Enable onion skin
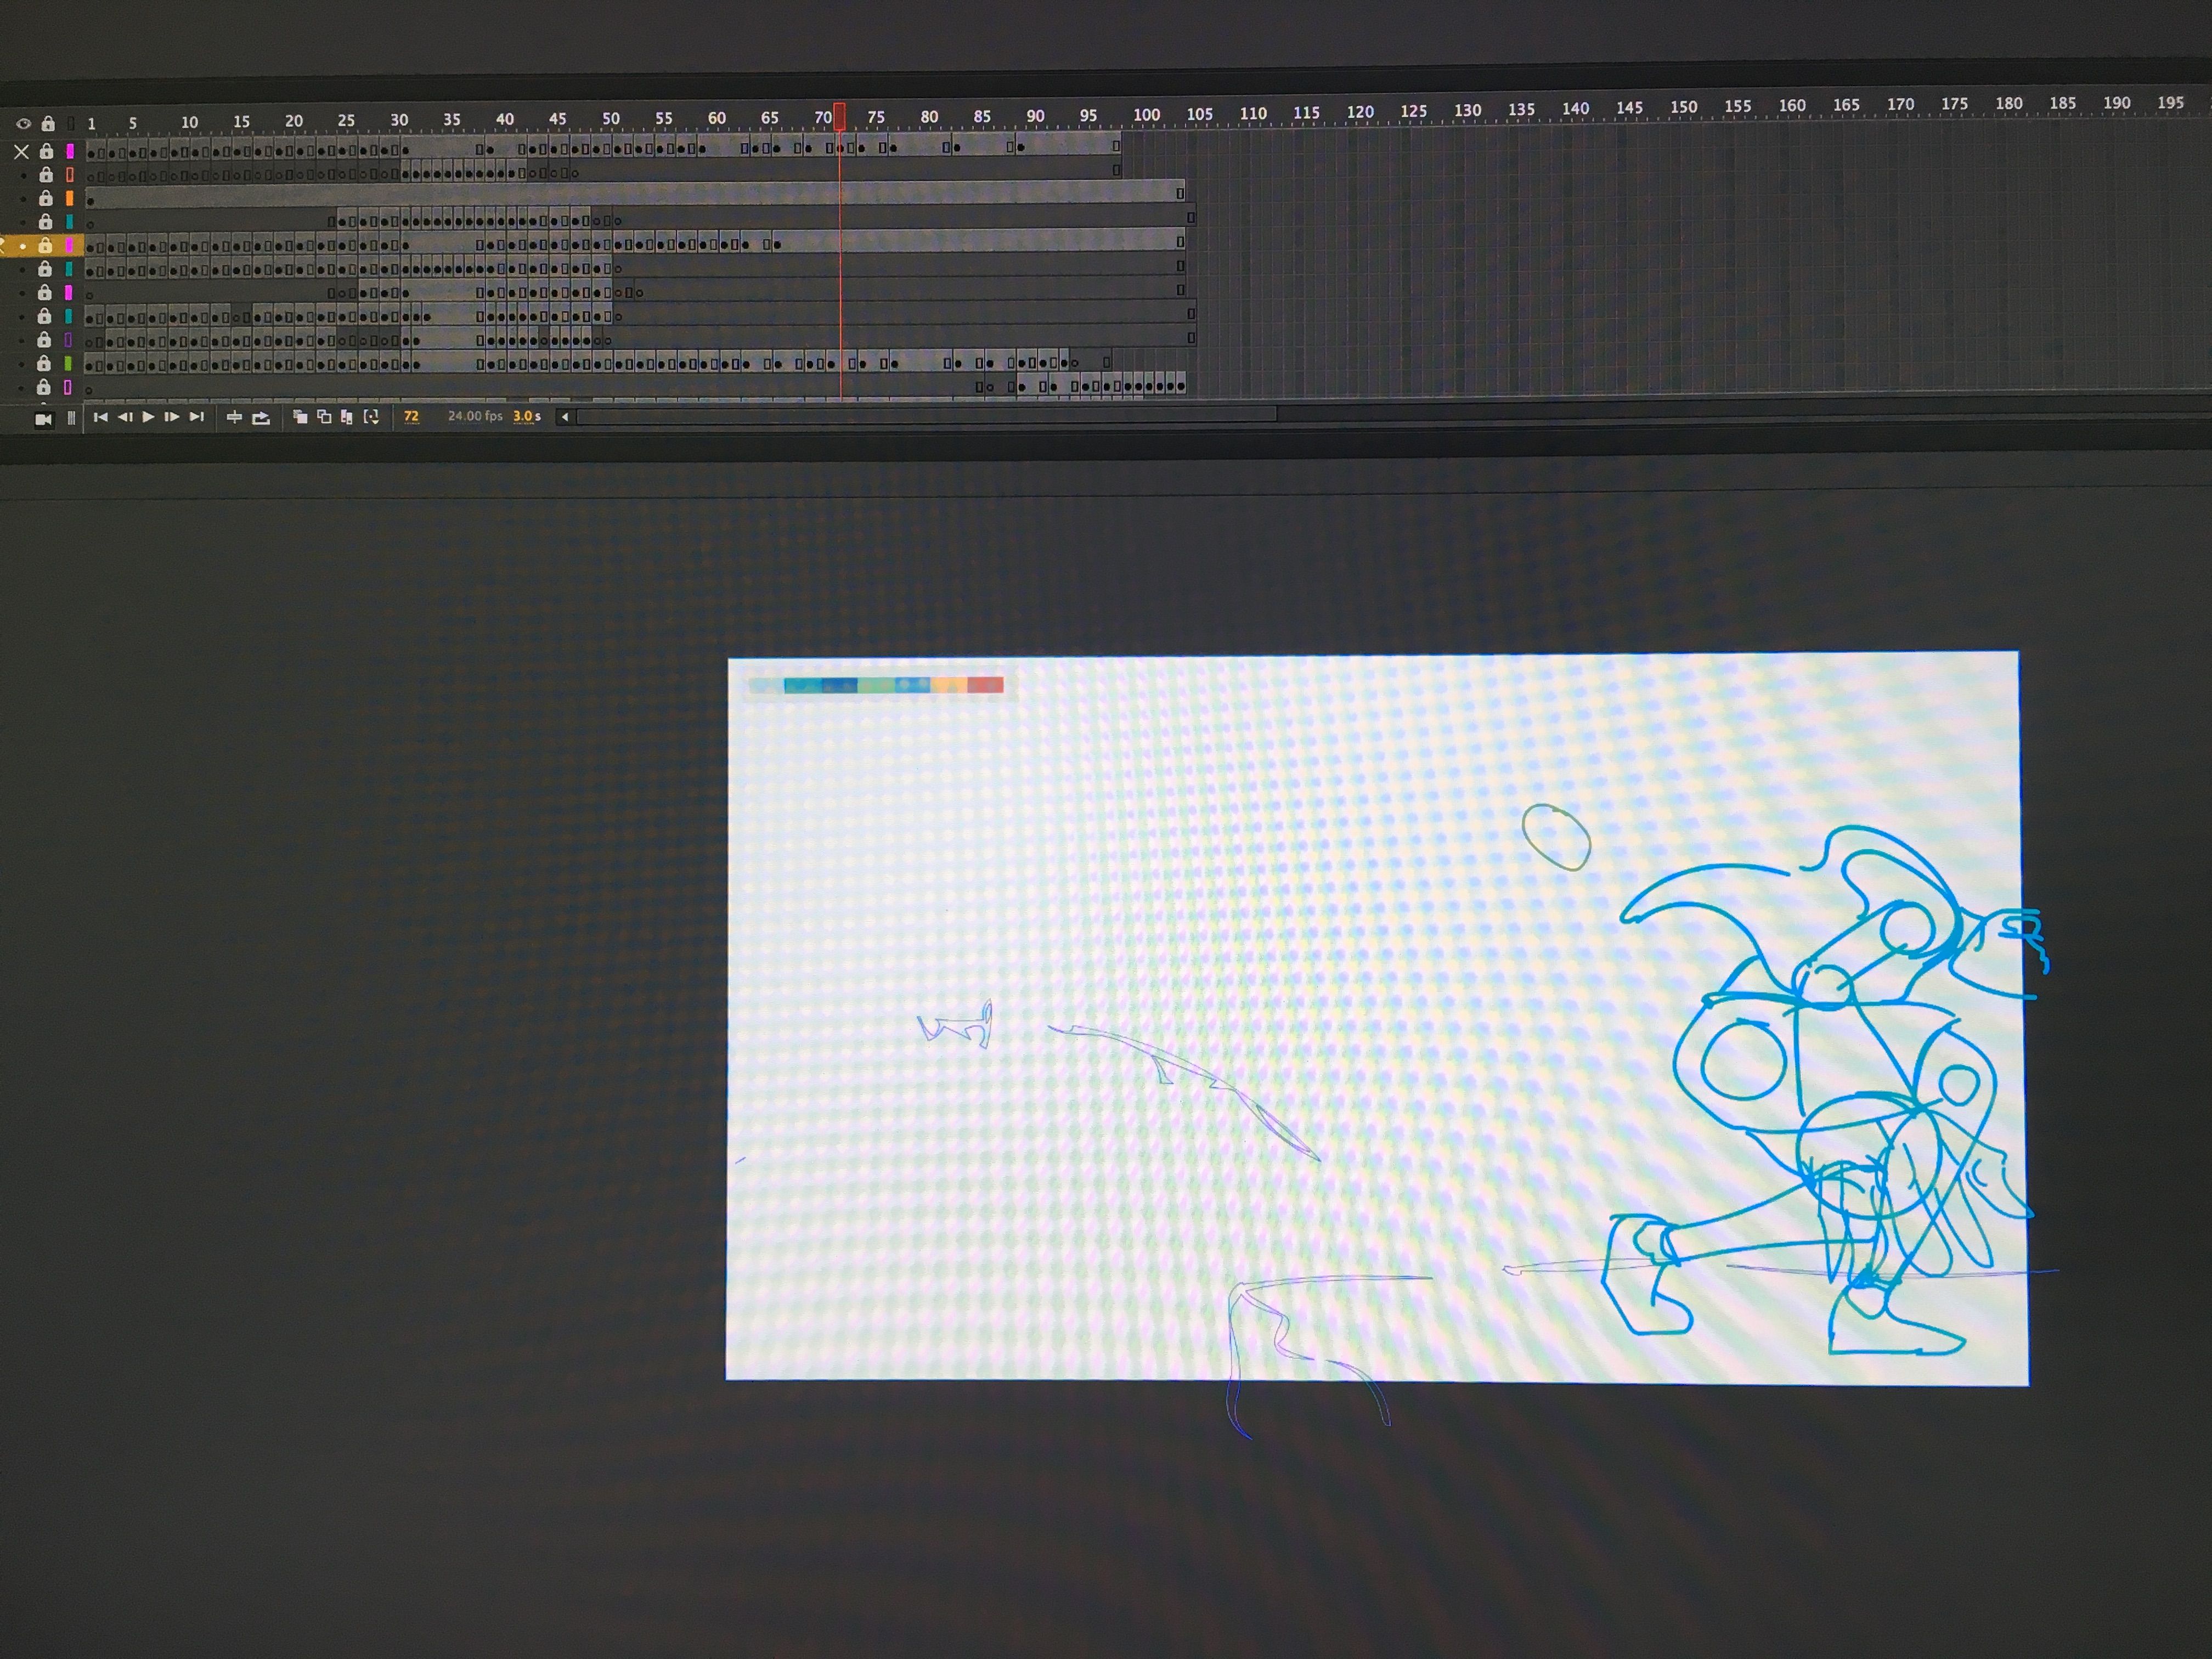The height and width of the screenshot is (1659, 2212). click(x=300, y=417)
